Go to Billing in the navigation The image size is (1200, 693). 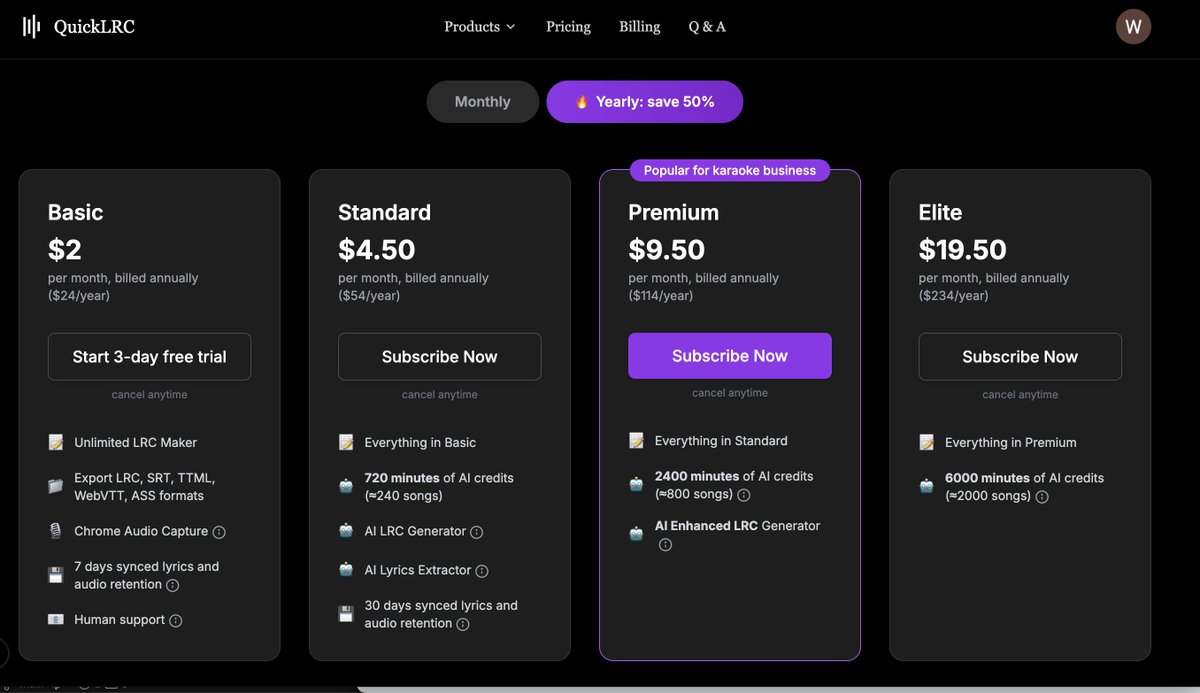pos(640,27)
